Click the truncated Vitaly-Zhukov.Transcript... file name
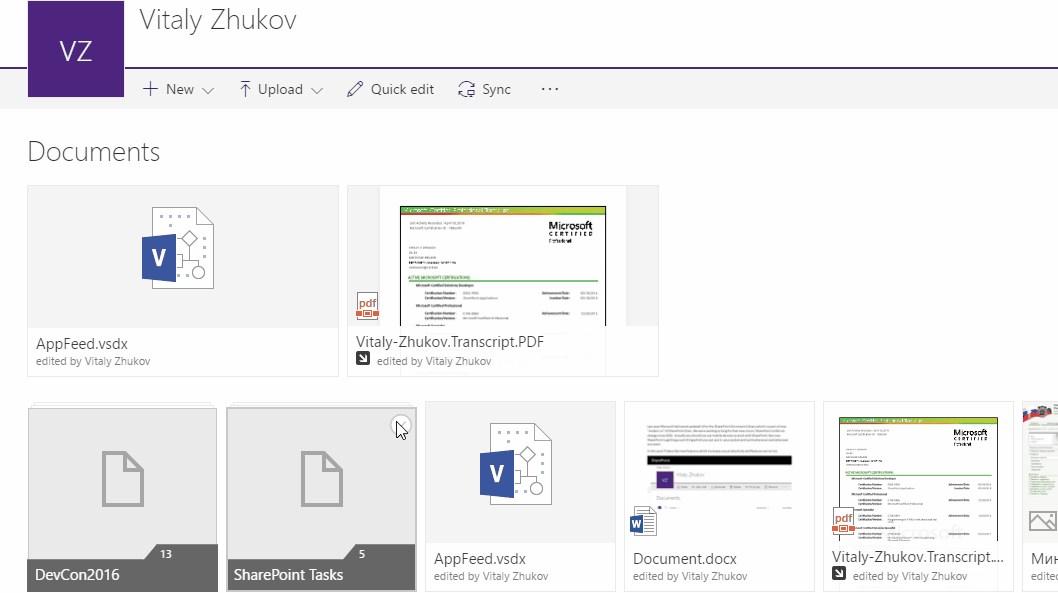 tap(918, 557)
